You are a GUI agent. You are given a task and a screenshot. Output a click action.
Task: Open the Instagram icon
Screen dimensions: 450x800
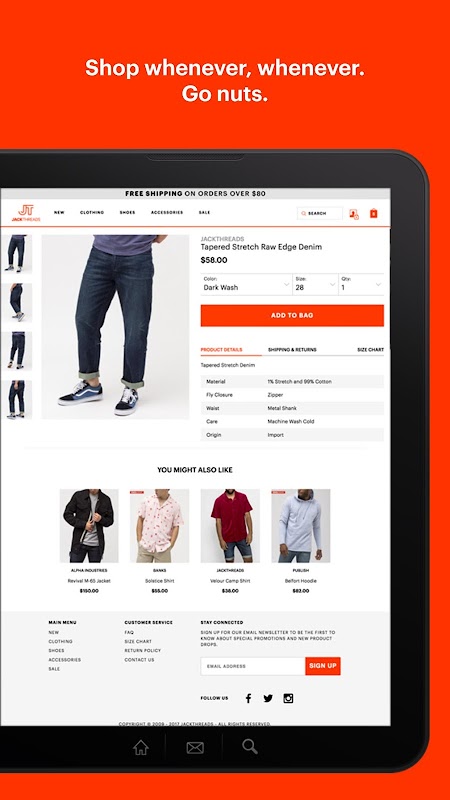[x=288, y=698]
